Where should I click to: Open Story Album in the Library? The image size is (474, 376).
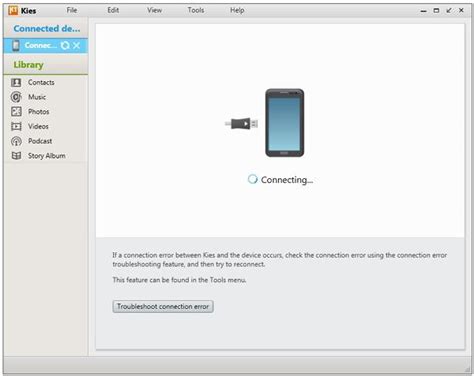[47, 156]
